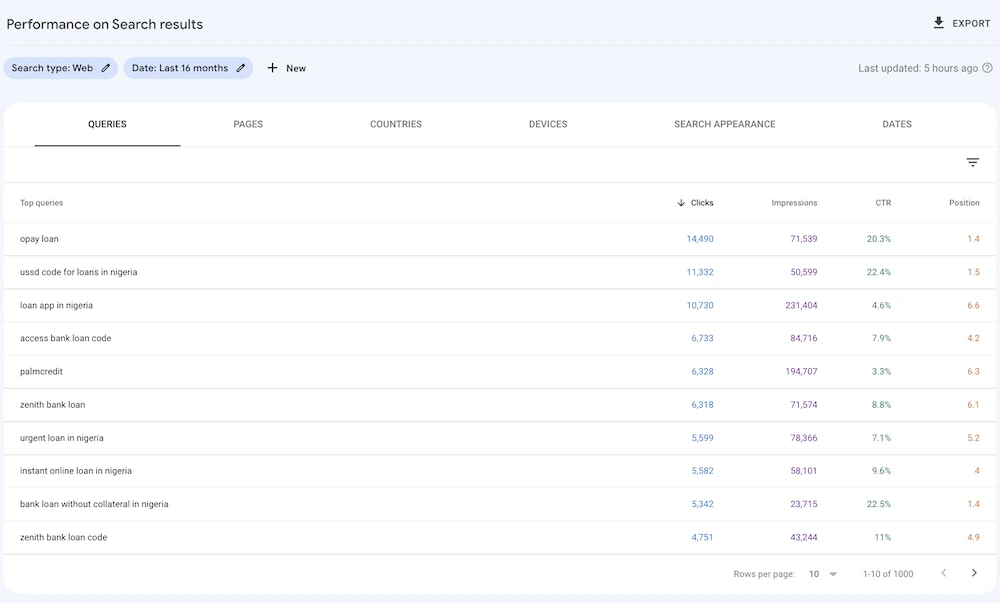This screenshot has height=603, width=1000.
Task: Open the Rows per page dropdown
Action: point(822,573)
